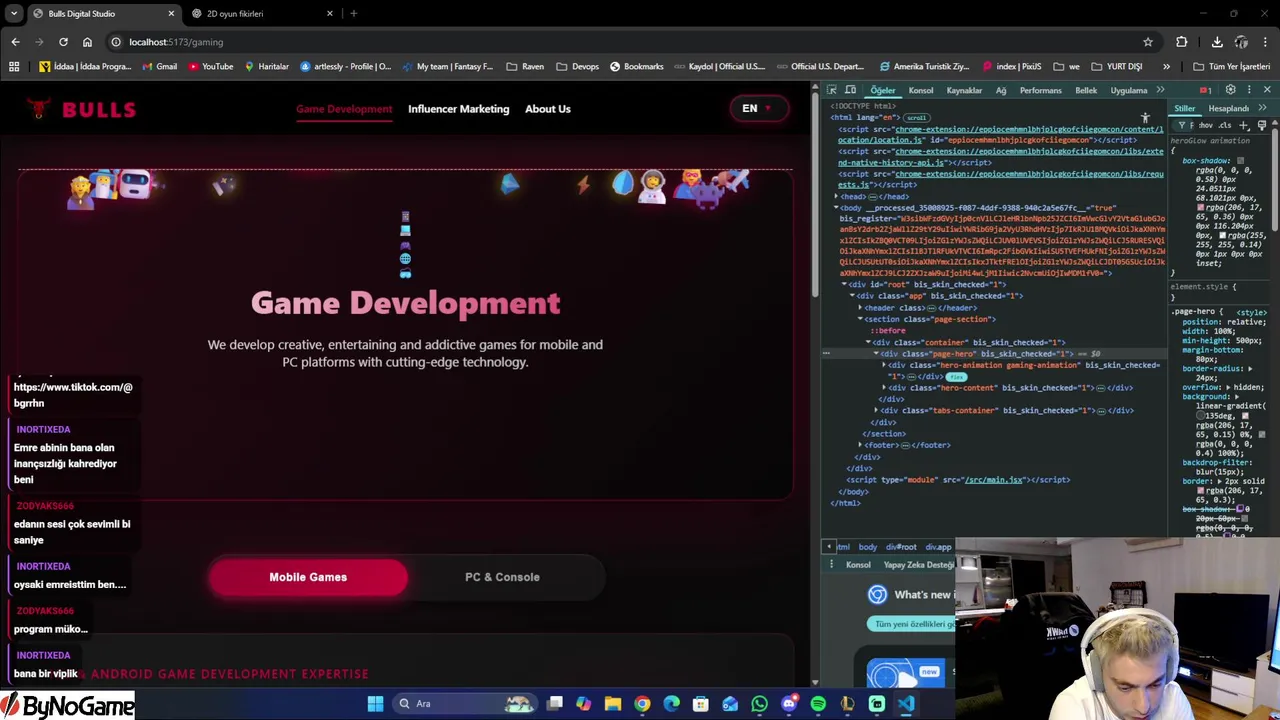This screenshot has height=720, width=1280.
Task: Show more bookmarks with the overflow chevron
Action: [x=1166, y=67]
